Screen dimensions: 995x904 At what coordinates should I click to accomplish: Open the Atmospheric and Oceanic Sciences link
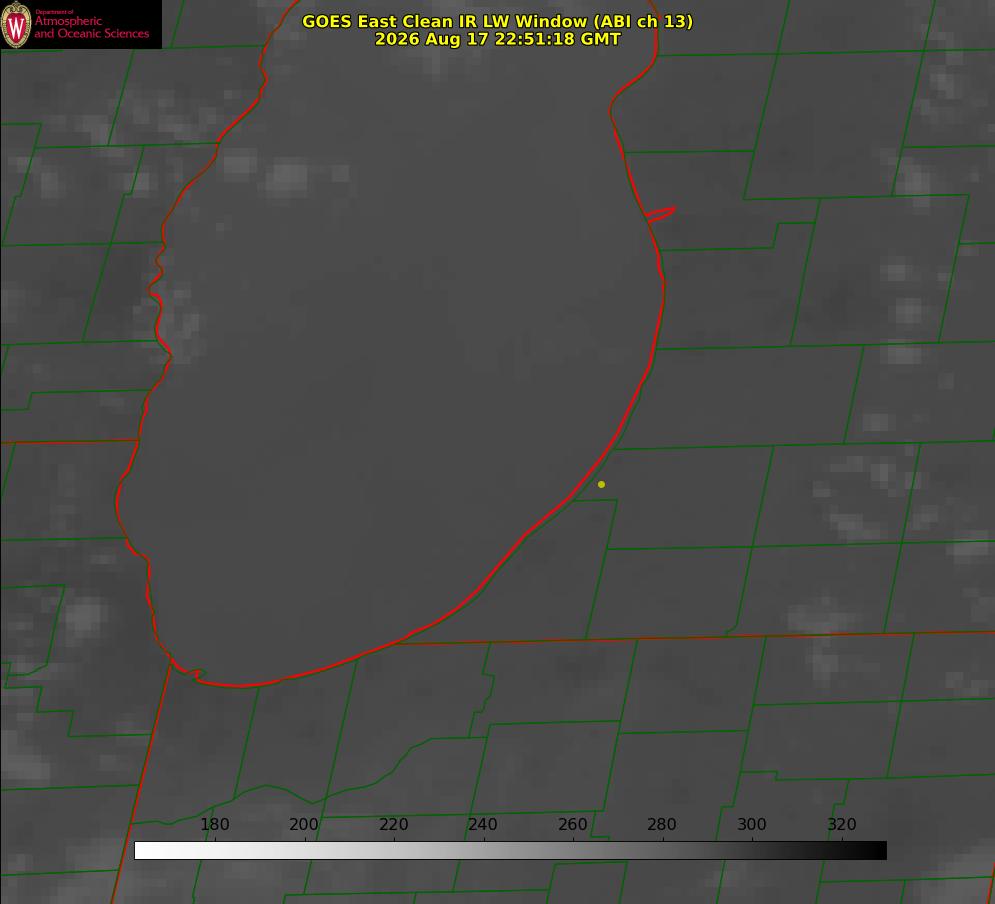pos(91,27)
